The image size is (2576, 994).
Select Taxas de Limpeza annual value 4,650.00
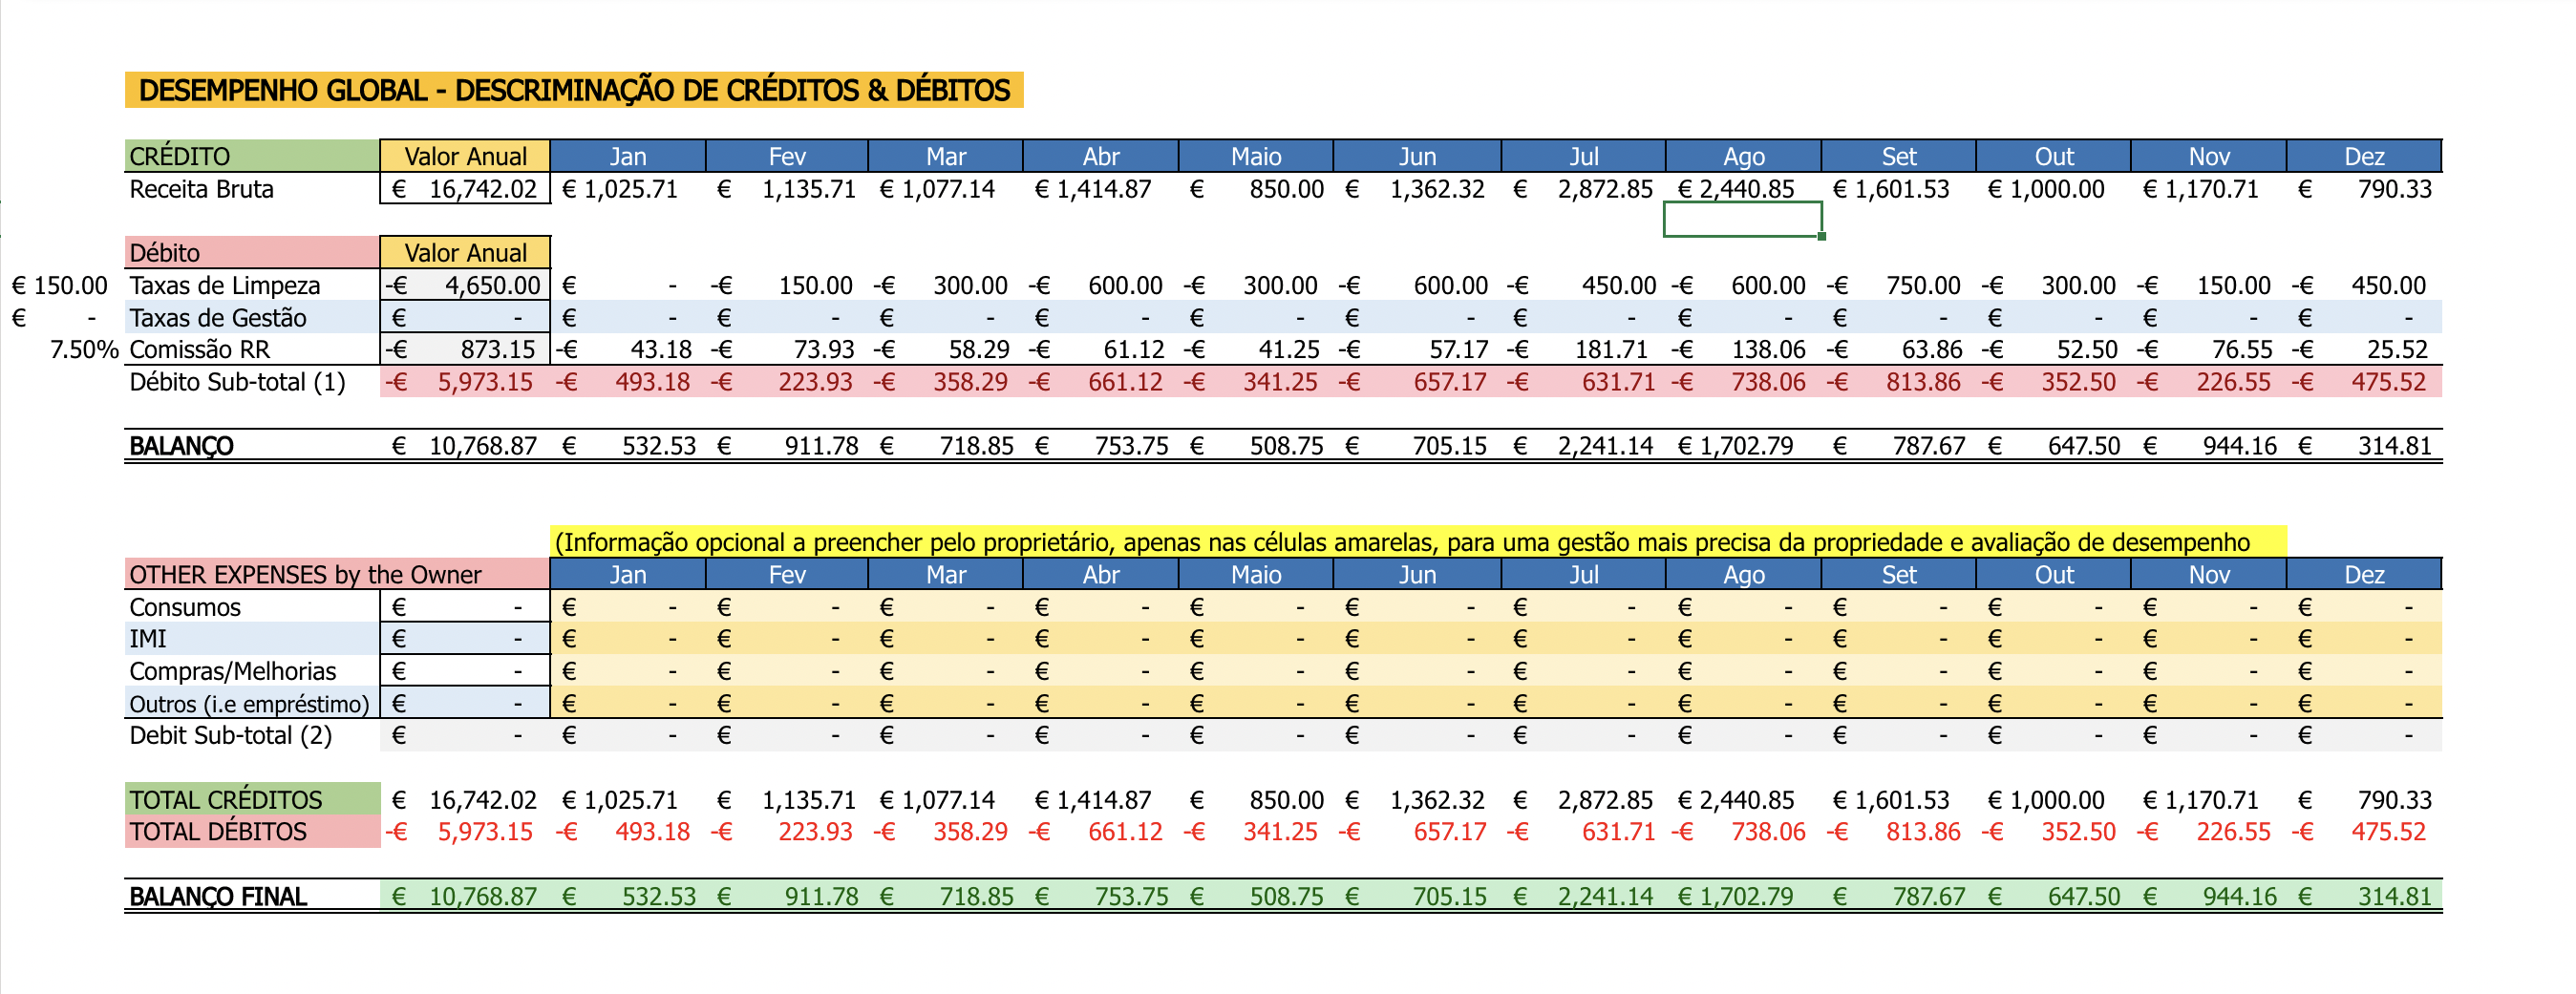click(x=465, y=285)
